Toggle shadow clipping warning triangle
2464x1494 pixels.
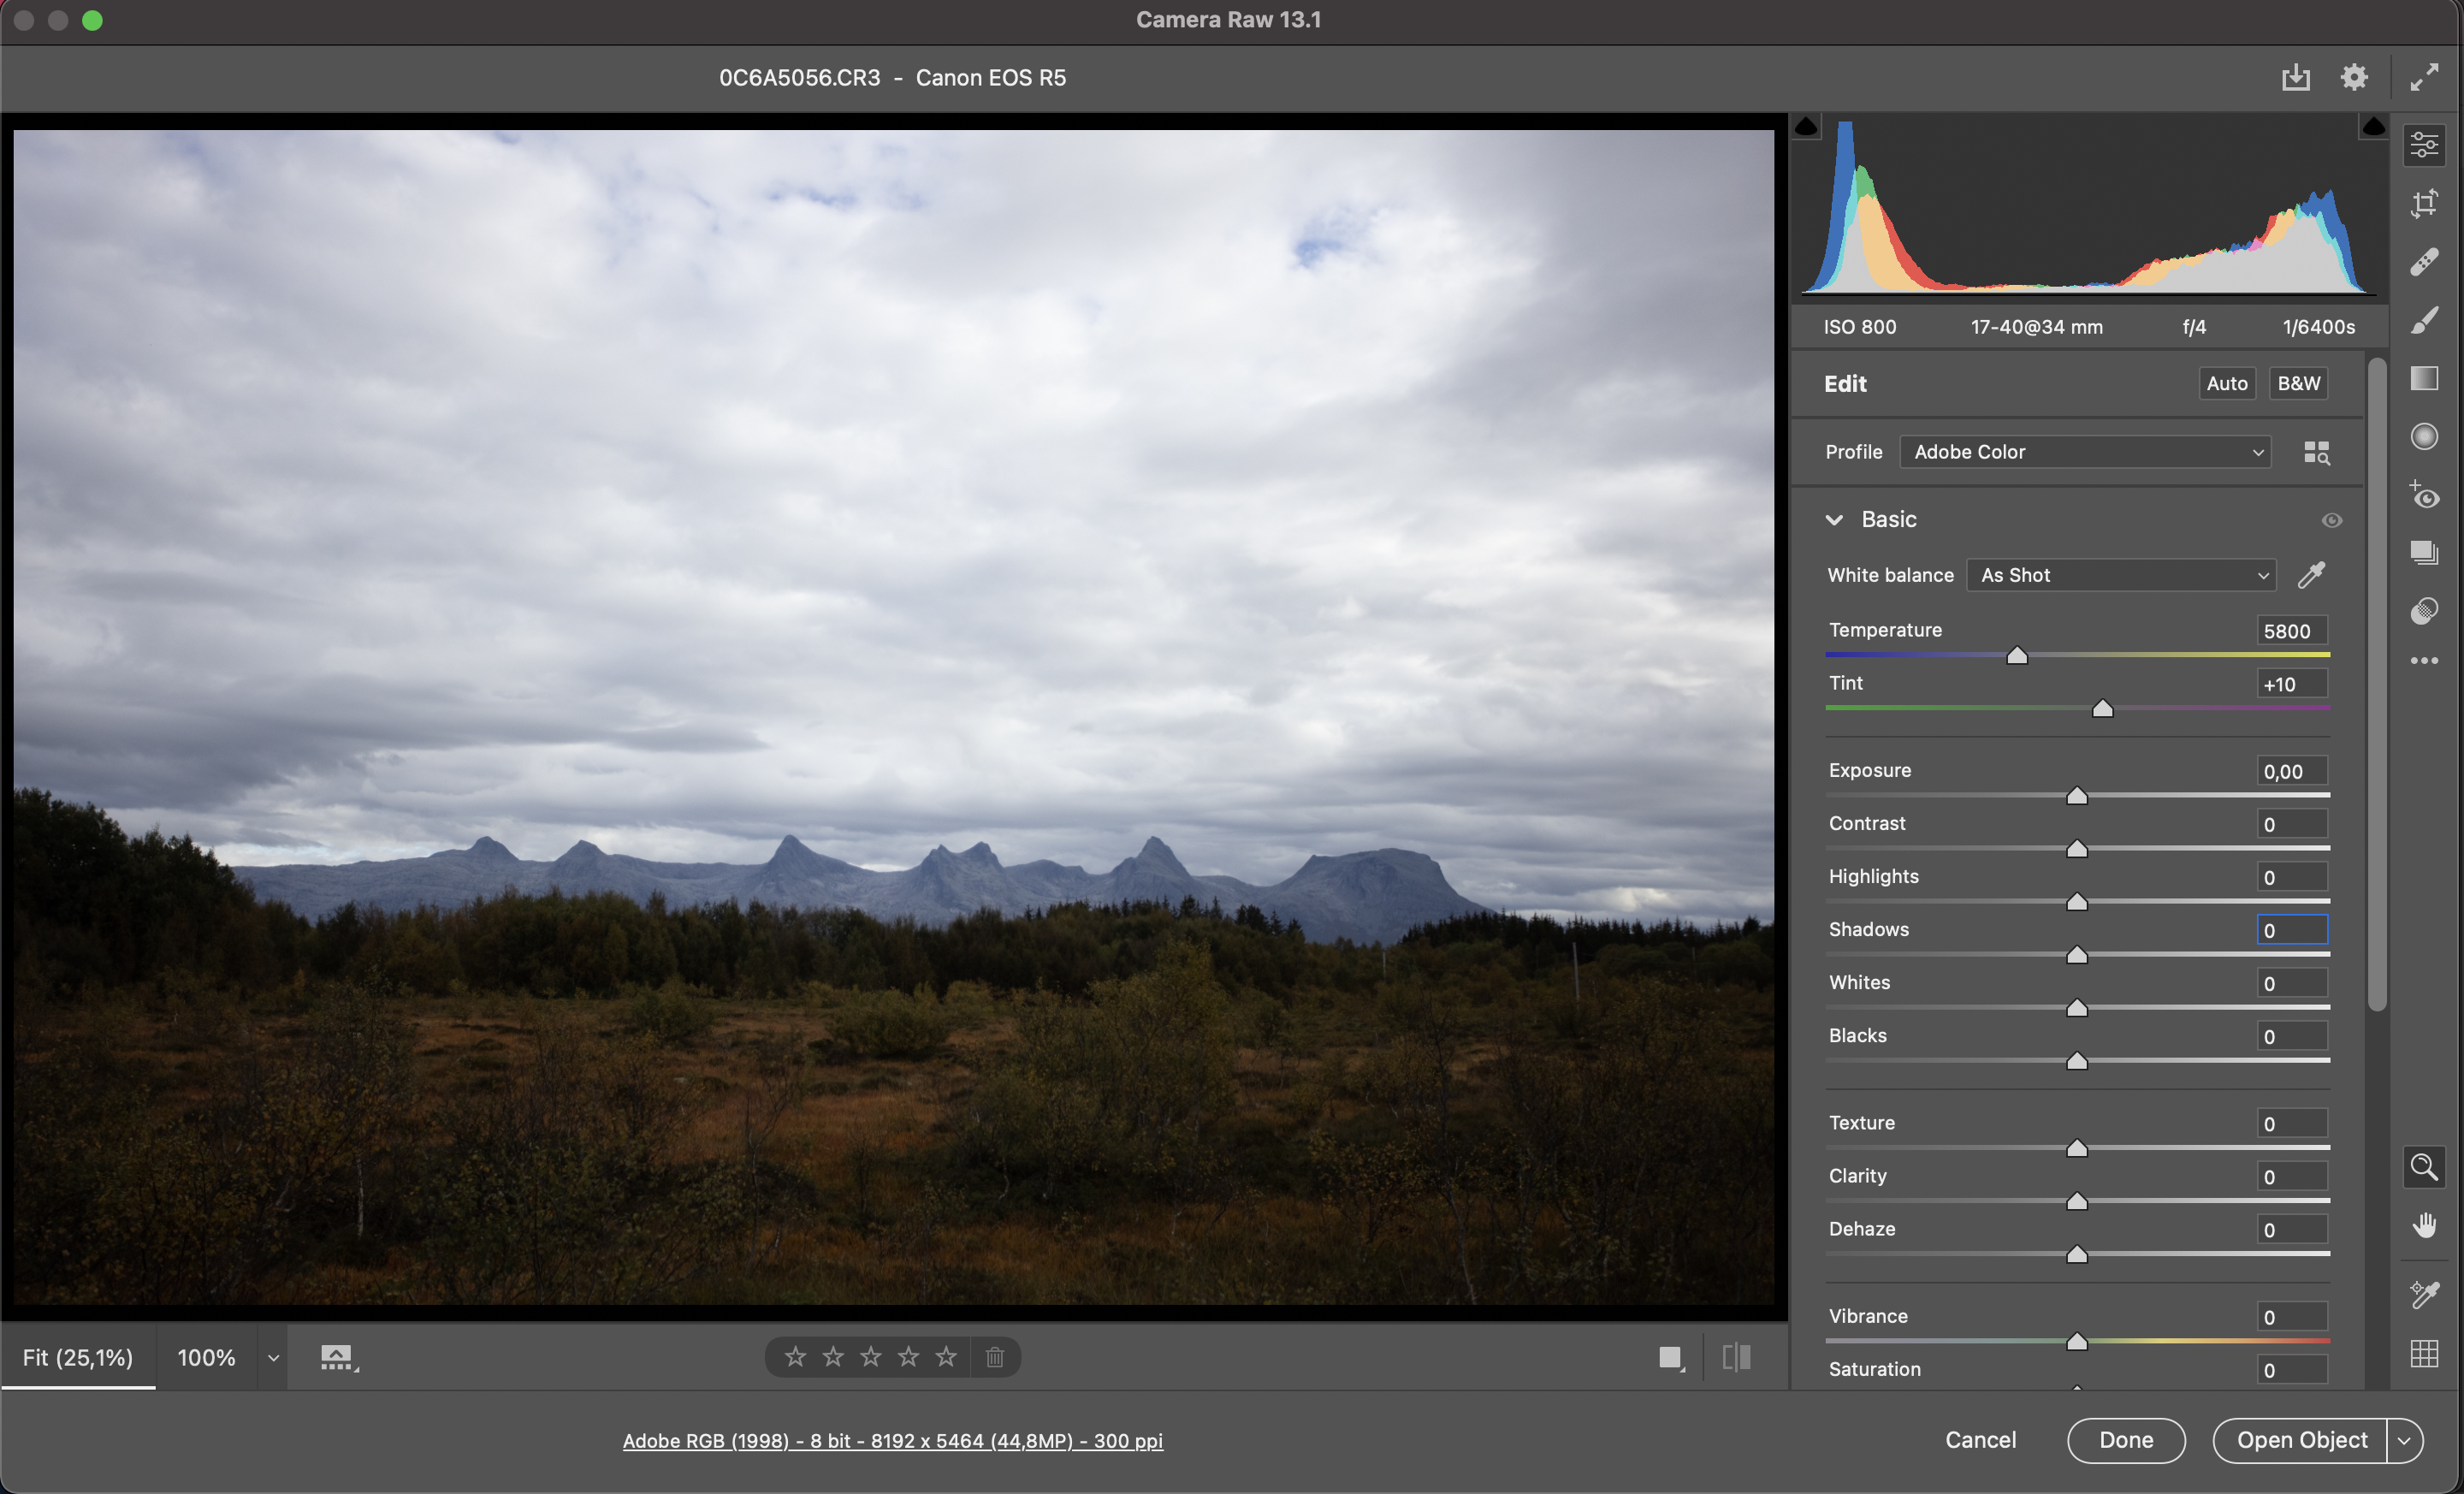pyautogui.click(x=1806, y=127)
